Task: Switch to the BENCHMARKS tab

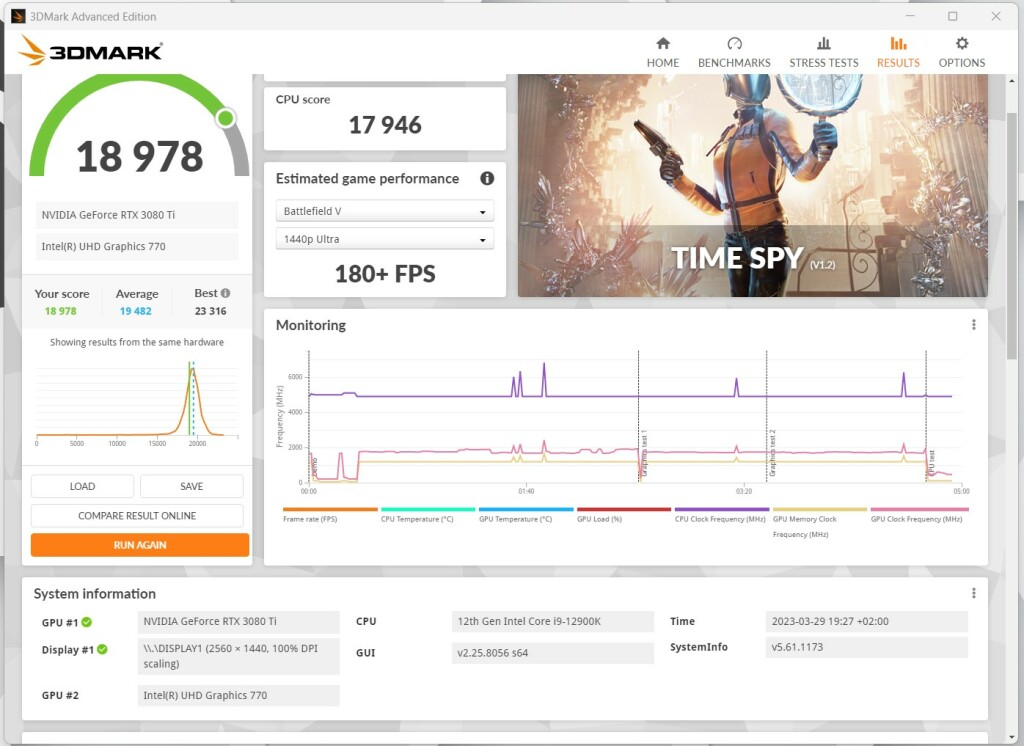Action: click(734, 44)
